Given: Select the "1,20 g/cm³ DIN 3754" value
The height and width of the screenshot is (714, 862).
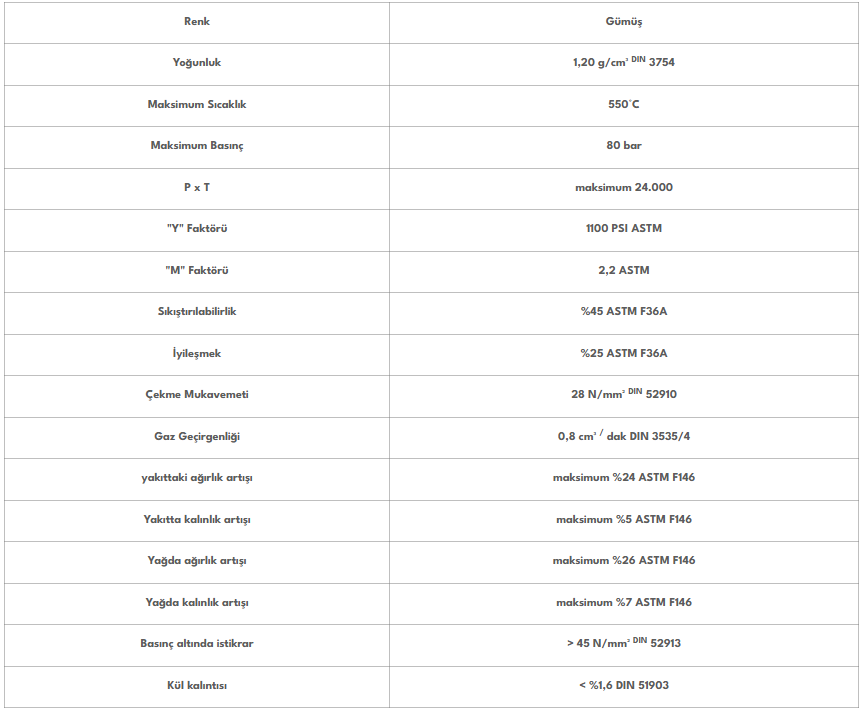Looking at the screenshot, I should coord(623,62).
